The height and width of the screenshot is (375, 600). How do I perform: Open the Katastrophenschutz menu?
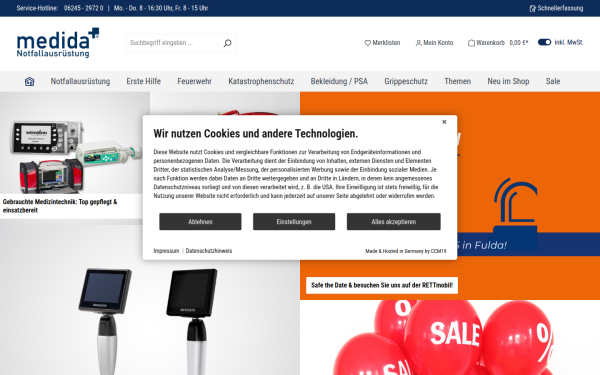(x=261, y=81)
